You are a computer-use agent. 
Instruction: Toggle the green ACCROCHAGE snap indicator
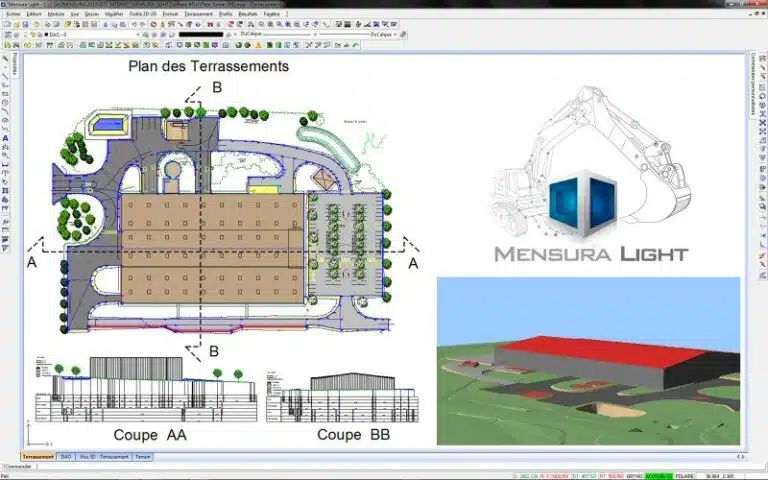659,474
